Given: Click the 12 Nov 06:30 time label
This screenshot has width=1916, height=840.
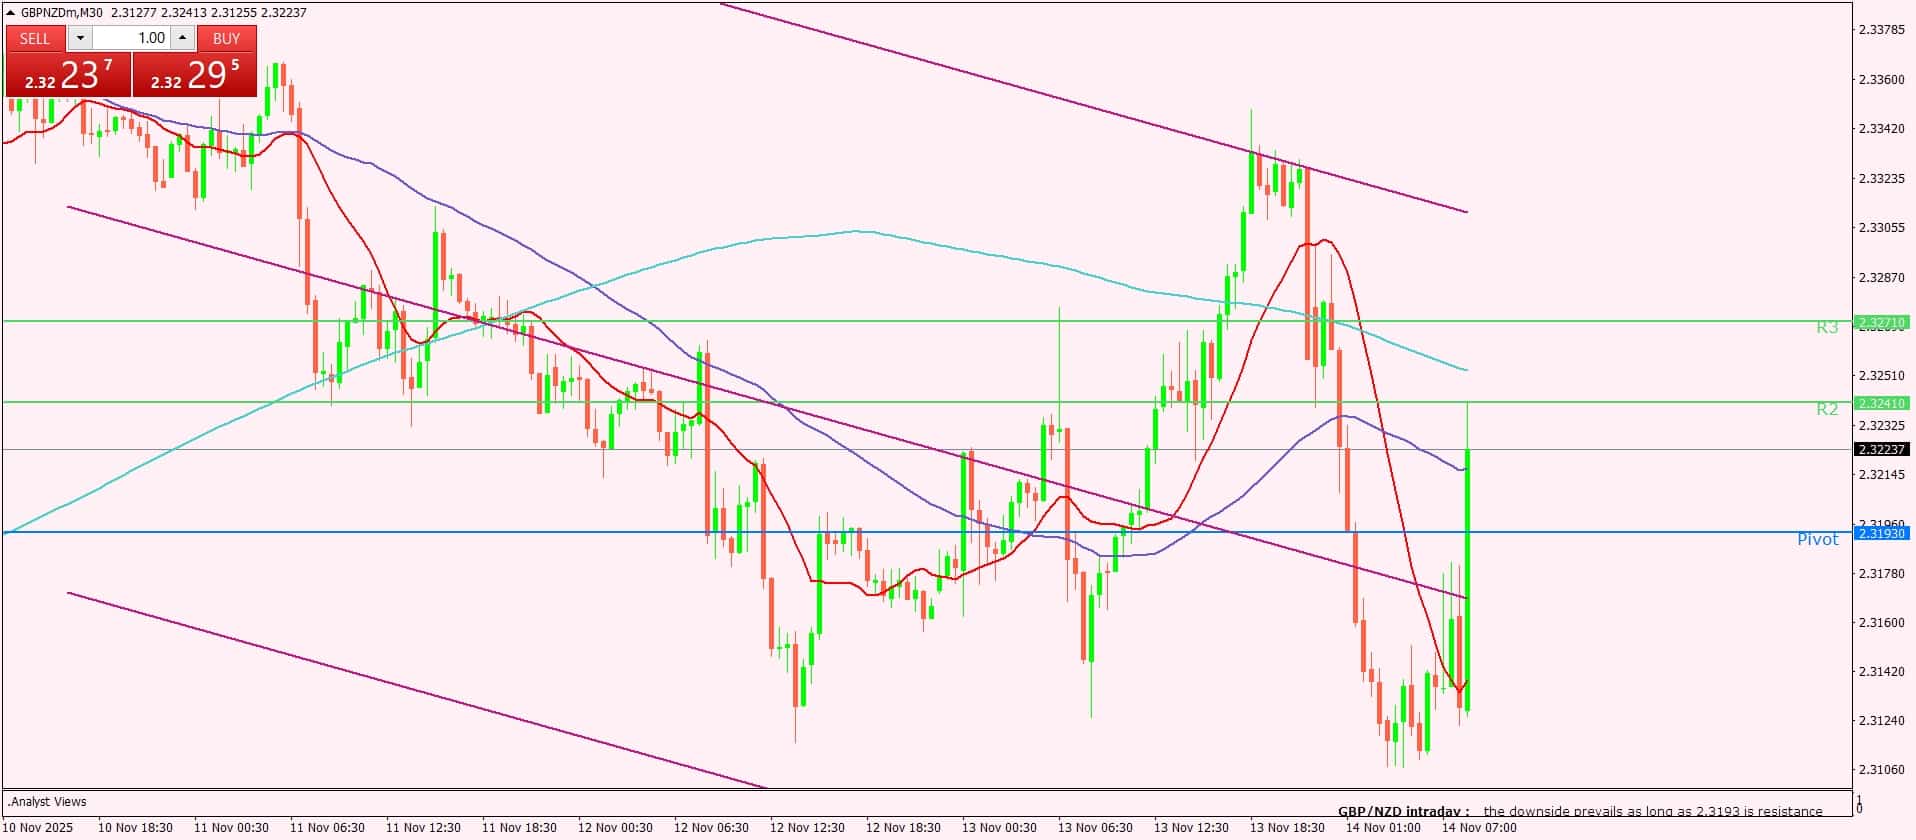Looking at the screenshot, I should (711, 827).
